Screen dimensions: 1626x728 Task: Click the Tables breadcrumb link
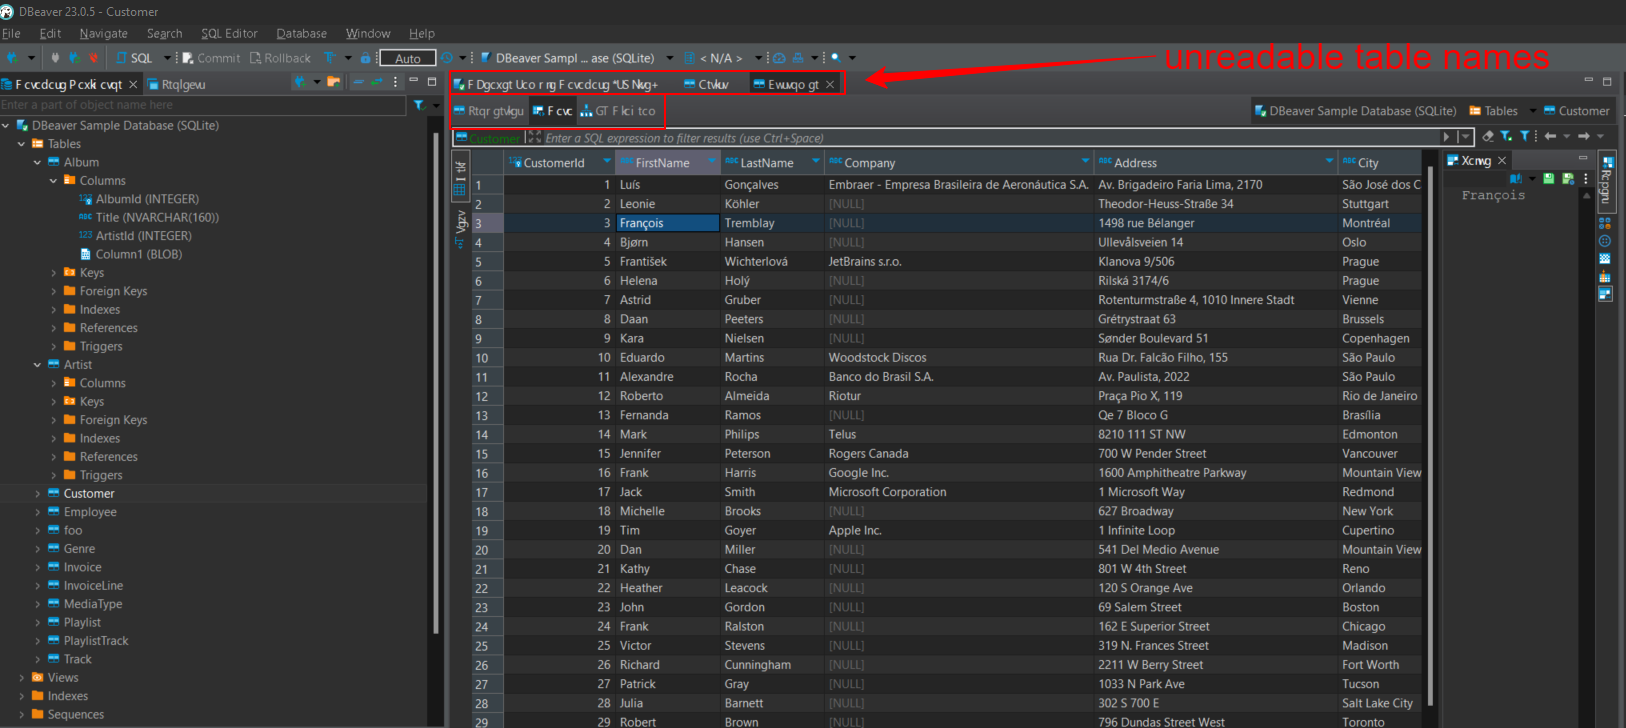pyautogui.click(x=1492, y=111)
